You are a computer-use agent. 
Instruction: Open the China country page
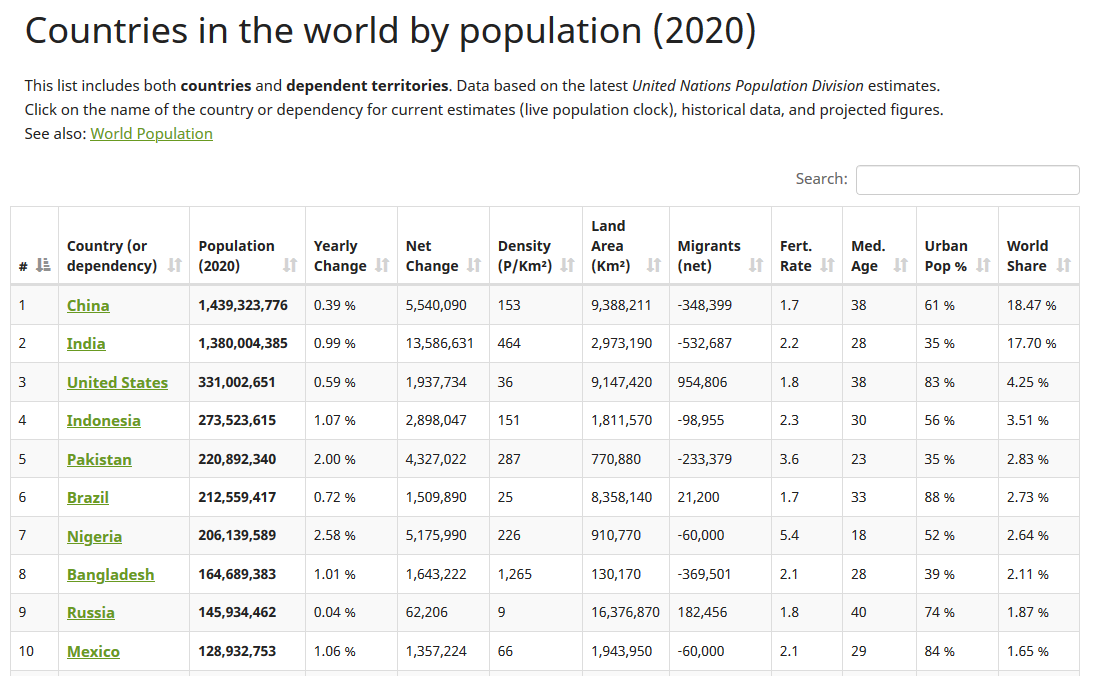(x=87, y=305)
